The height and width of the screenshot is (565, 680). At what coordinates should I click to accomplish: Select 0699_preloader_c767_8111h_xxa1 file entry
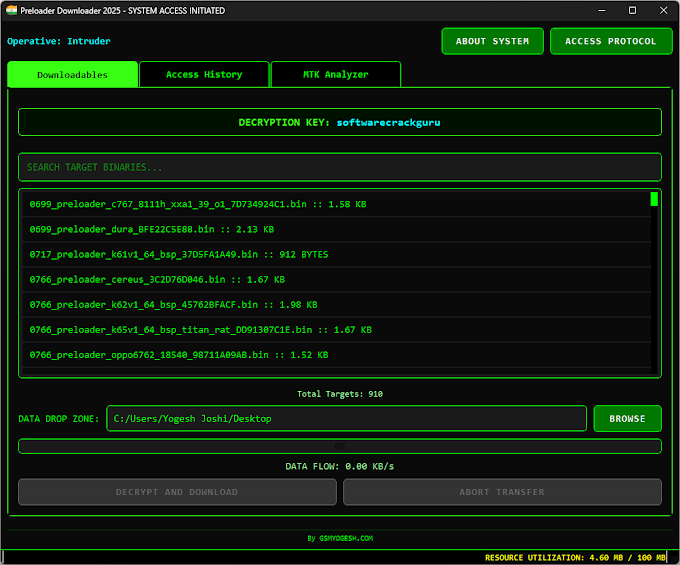(198, 204)
